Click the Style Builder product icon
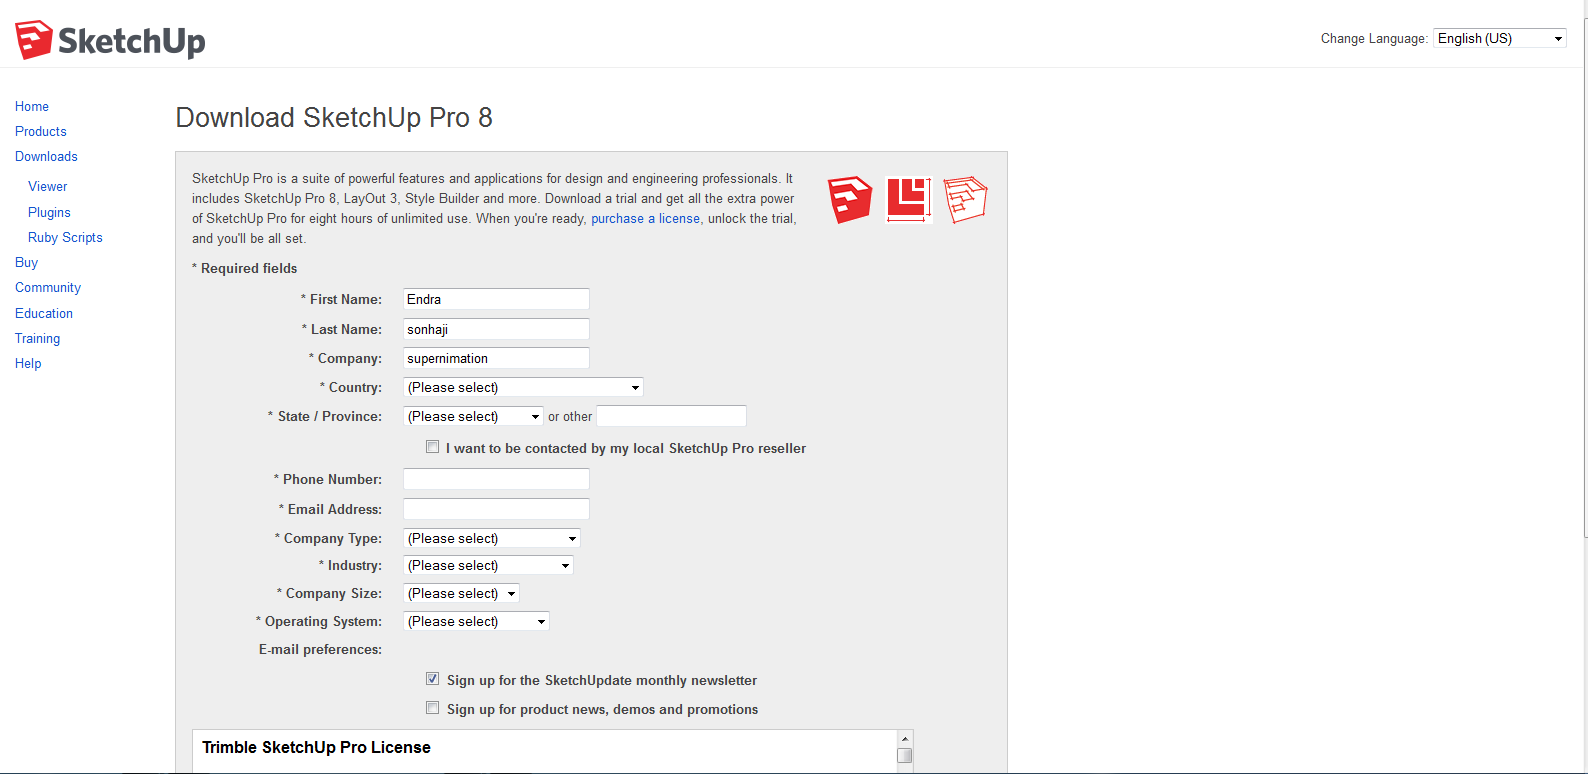Viewport: 1588px width, 774px height. (x=965, y=199)
